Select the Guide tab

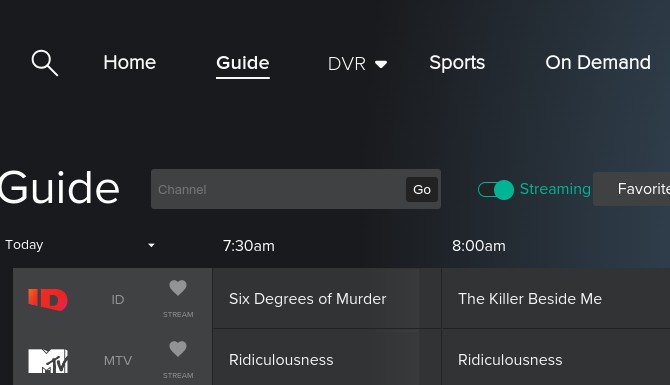[x=243, y=63]
